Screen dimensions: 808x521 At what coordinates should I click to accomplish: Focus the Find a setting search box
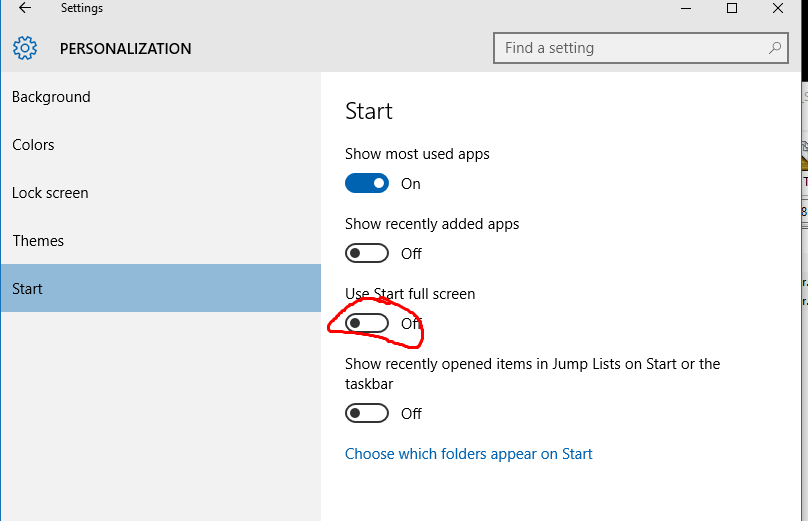point(641,48)
